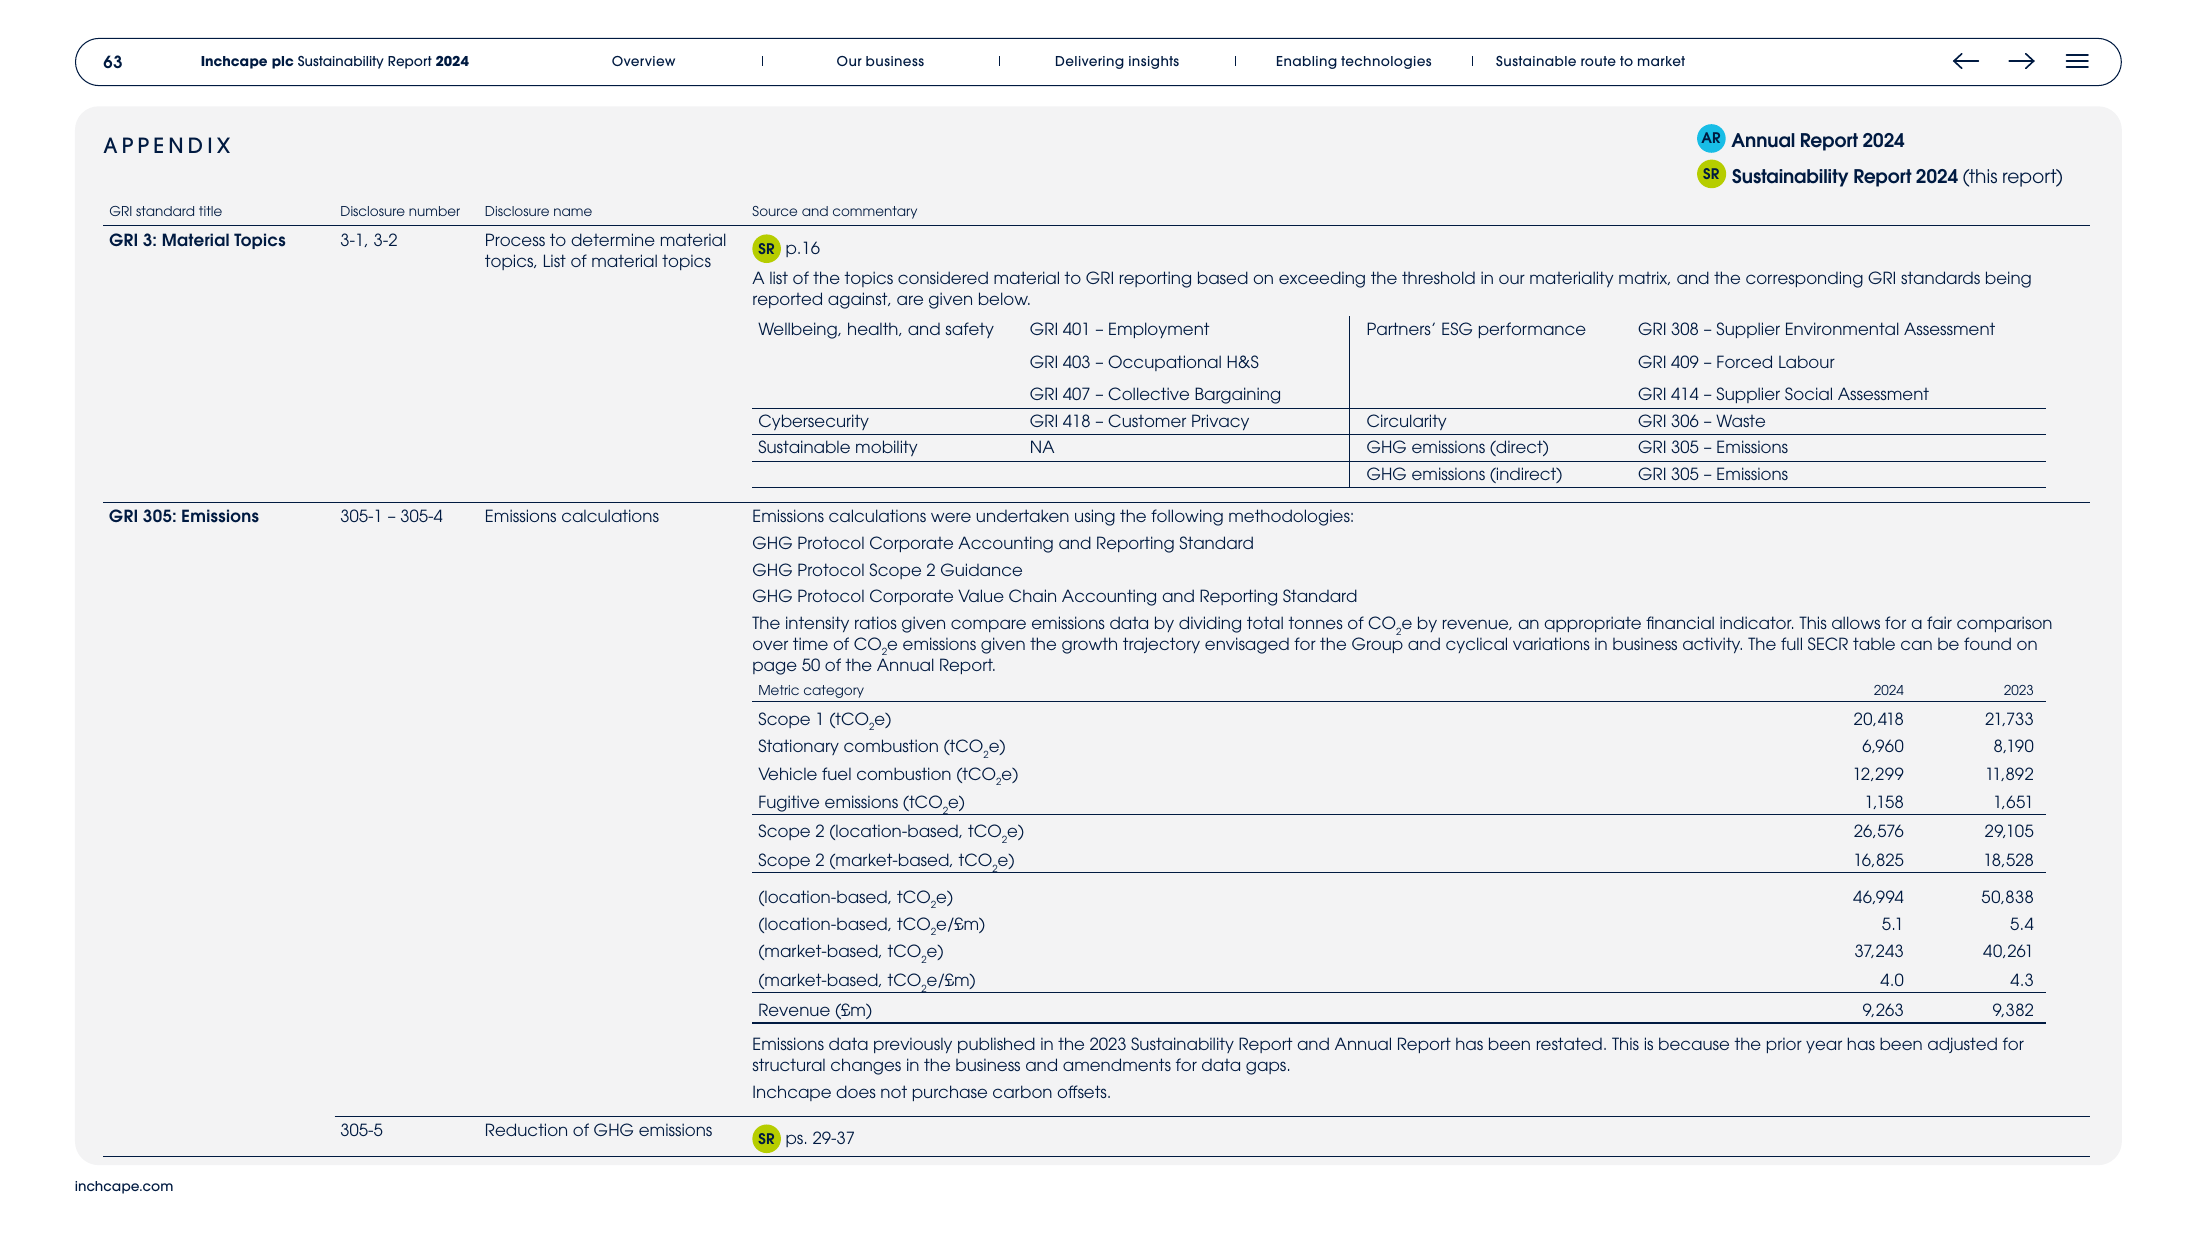
Task: Select GRI 401 – Employment entry
Action: (1119, 329)
